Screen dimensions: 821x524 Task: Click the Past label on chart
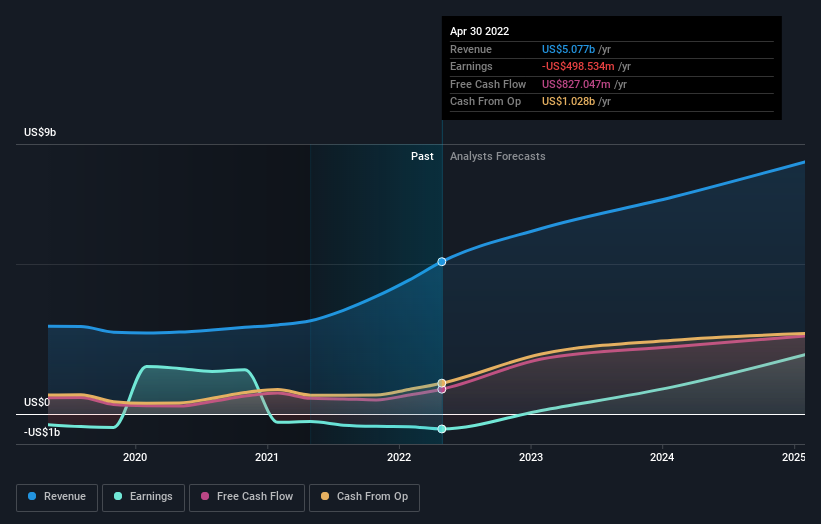pos(422,157)
